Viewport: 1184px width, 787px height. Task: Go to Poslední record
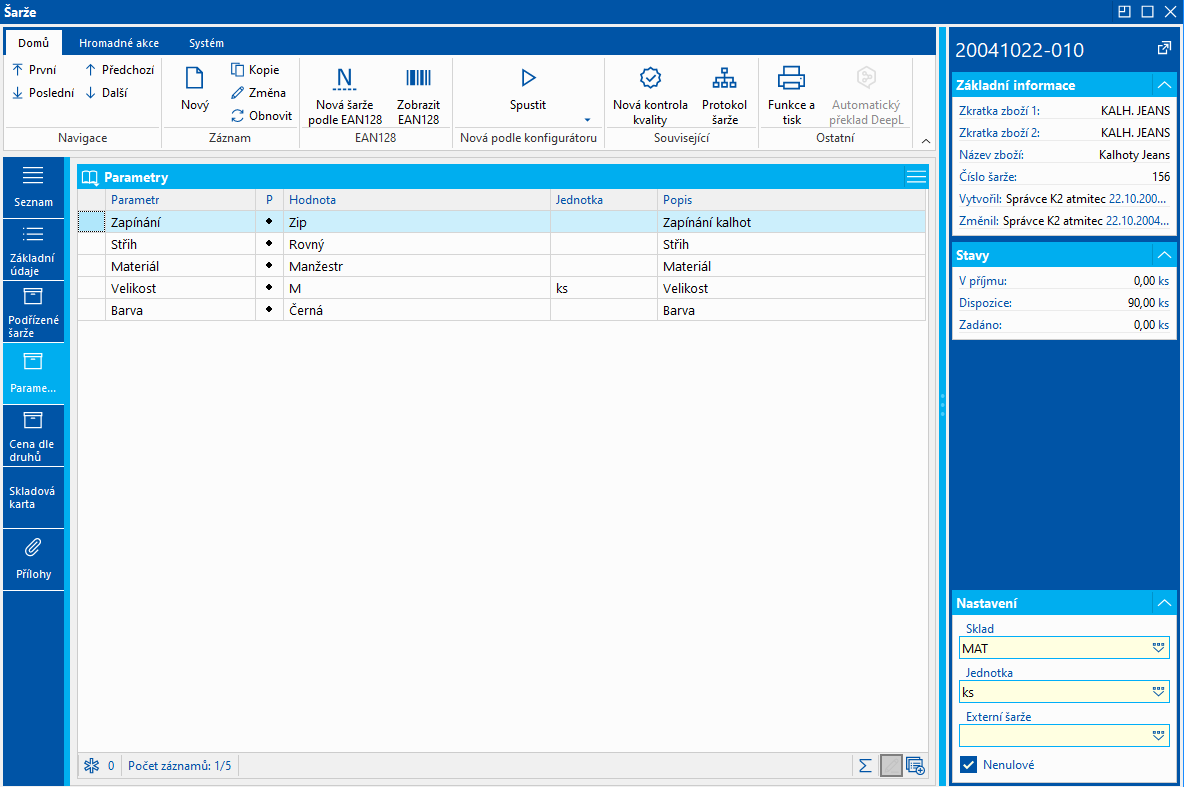point(43,93)
